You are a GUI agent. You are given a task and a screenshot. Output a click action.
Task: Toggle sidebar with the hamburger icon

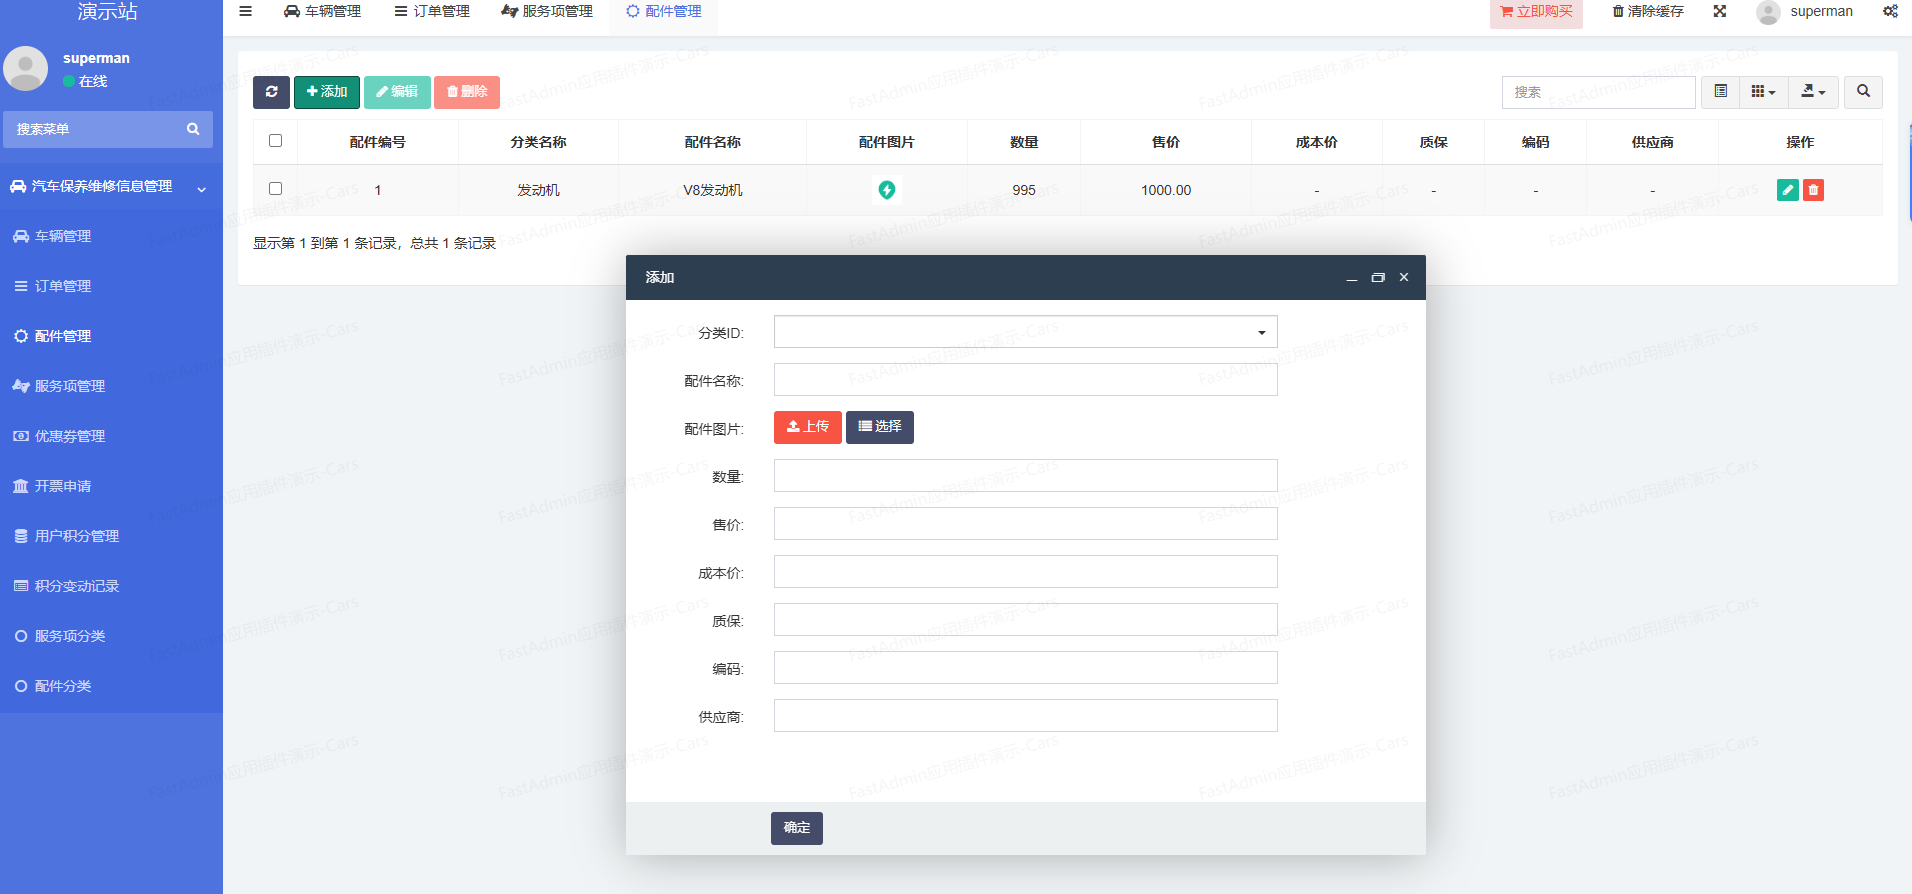245,12
